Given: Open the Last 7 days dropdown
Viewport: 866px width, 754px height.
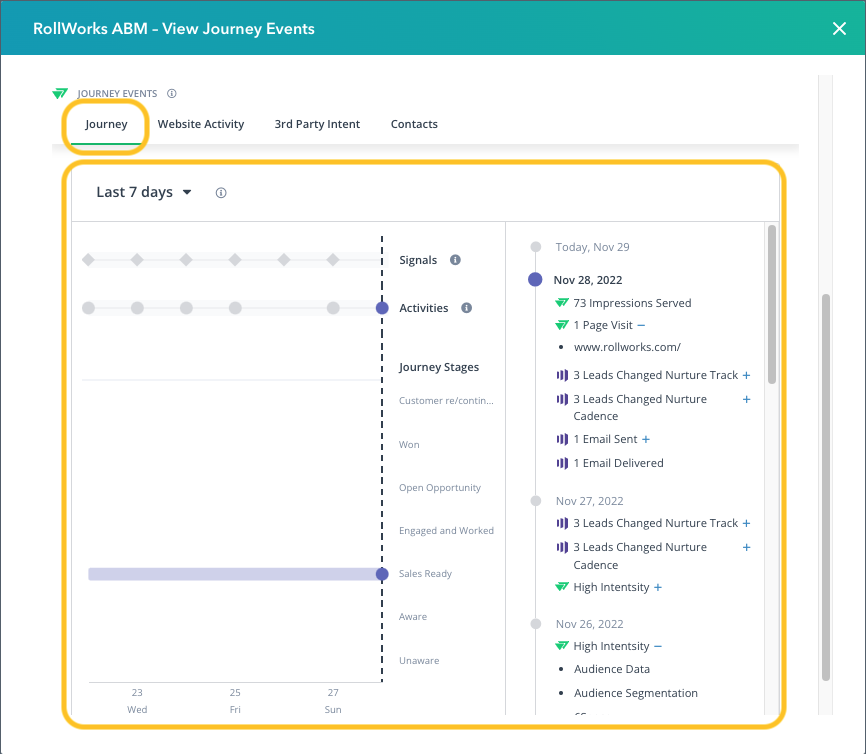Looking at the screenshot, I should (144, 192).
